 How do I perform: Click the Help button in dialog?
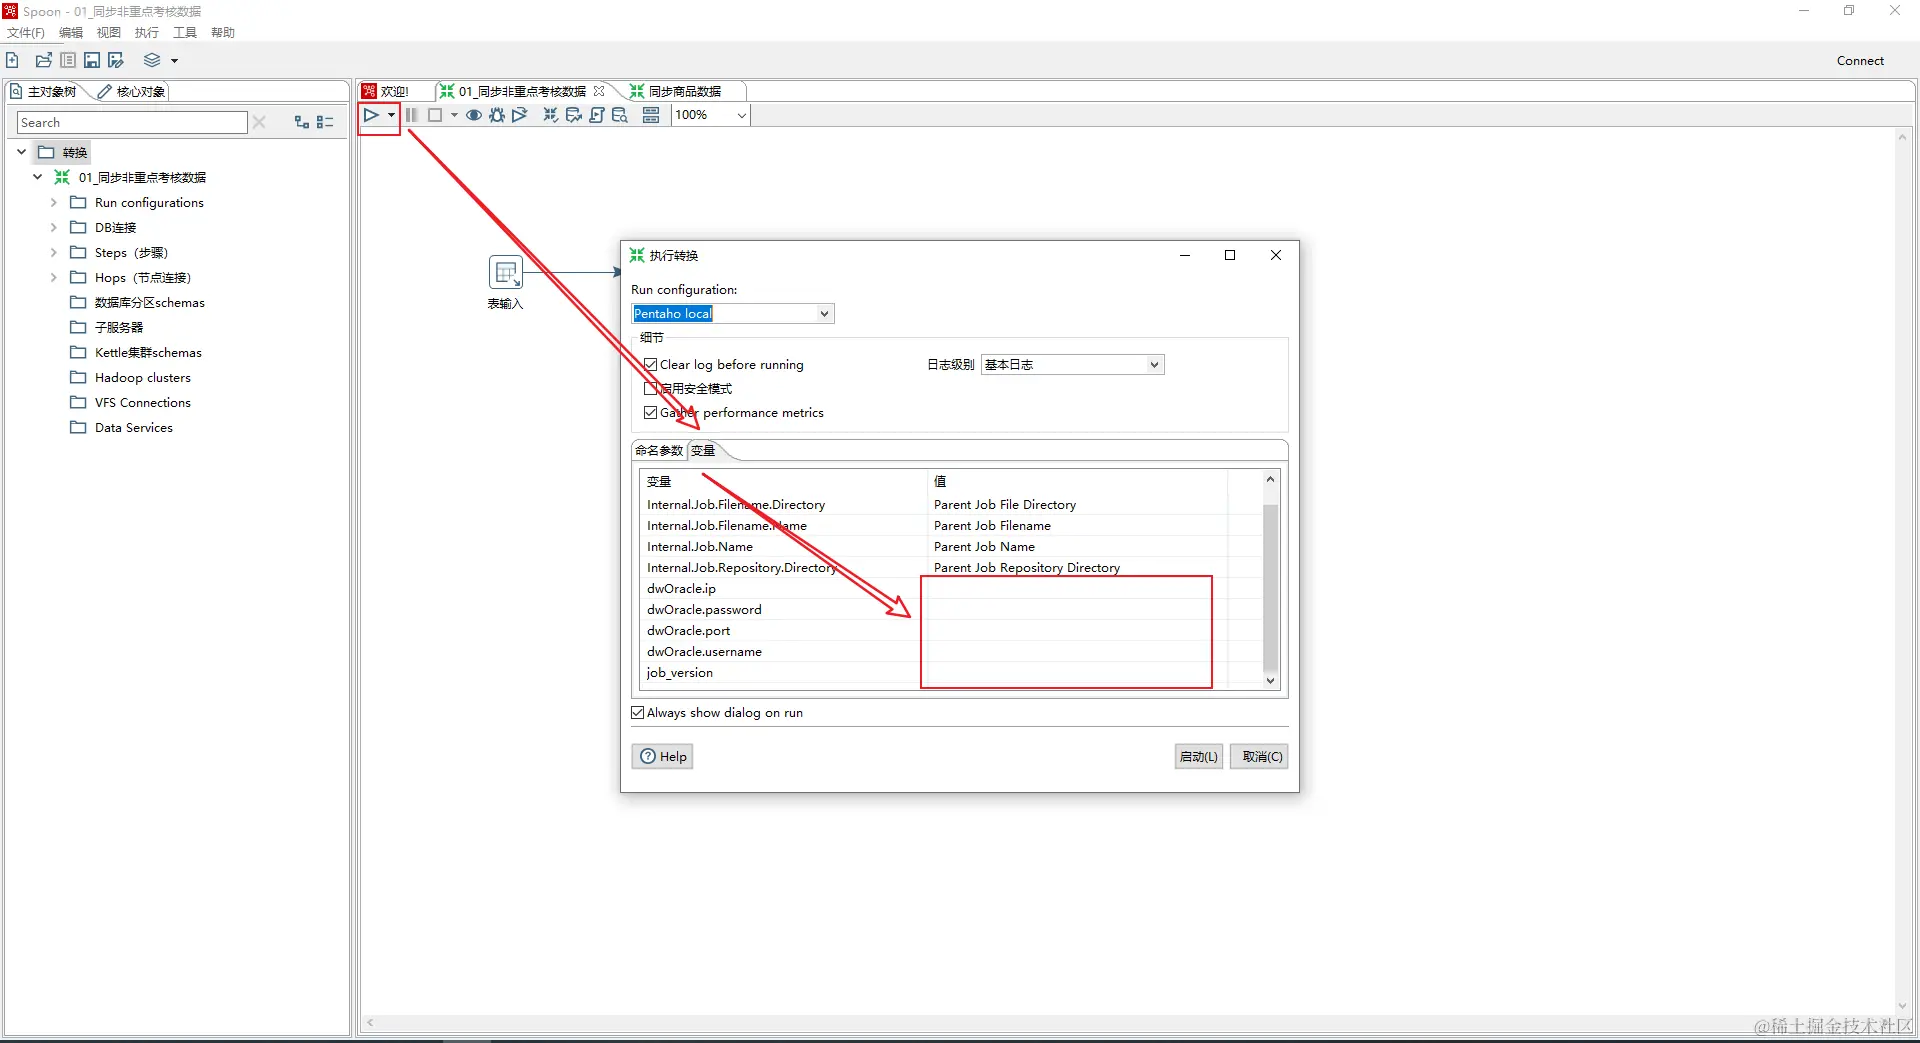point(662,756)
